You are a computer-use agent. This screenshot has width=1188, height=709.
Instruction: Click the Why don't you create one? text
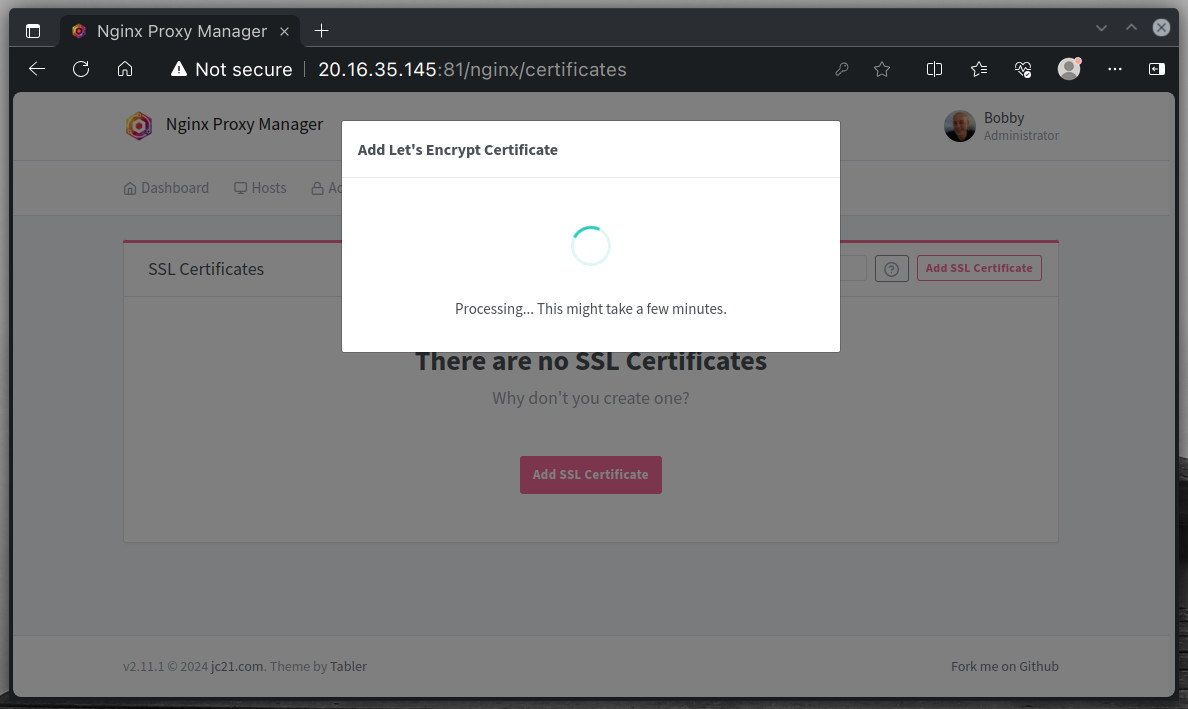(591, 398)
